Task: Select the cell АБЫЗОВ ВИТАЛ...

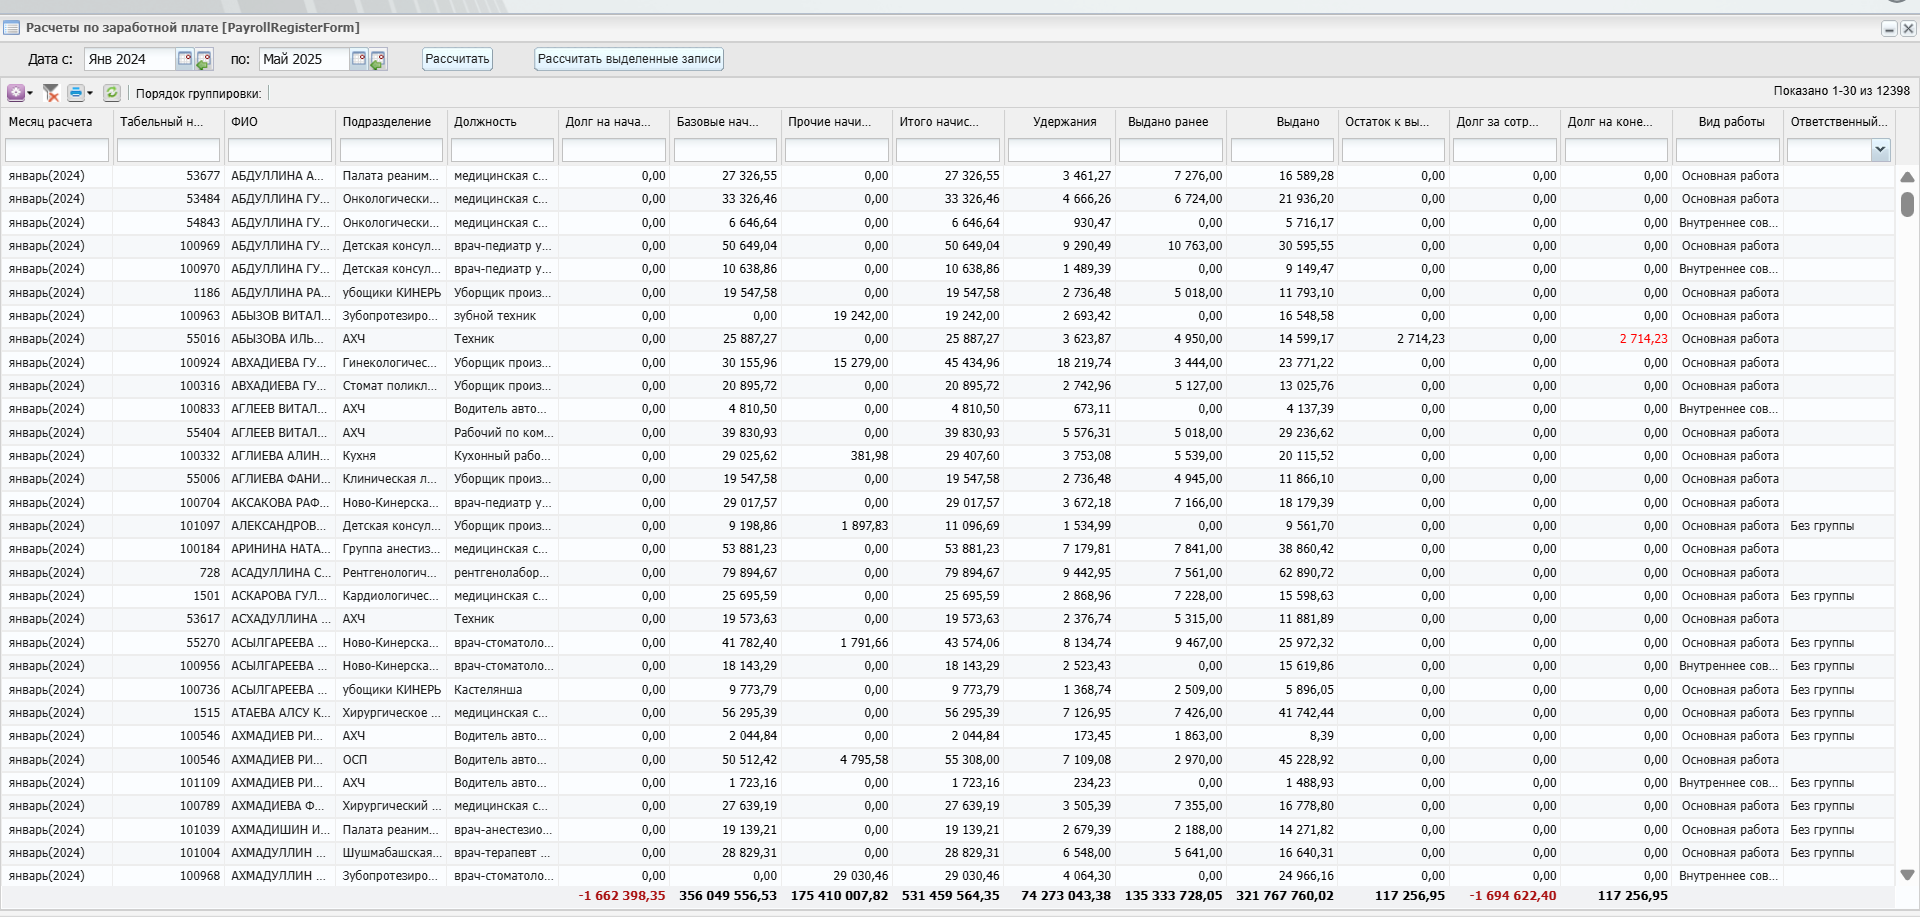Action: (x=280, y=316)
